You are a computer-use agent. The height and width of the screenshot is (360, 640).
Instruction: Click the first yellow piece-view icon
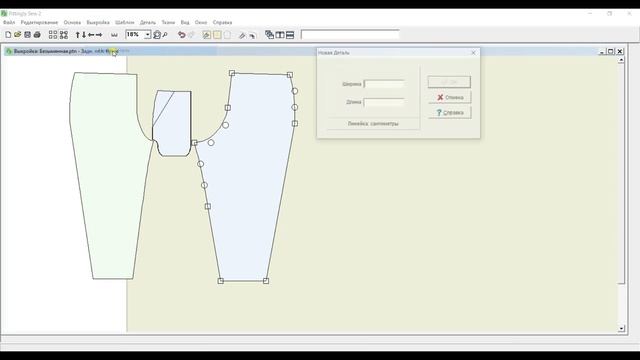pos(207,35)
